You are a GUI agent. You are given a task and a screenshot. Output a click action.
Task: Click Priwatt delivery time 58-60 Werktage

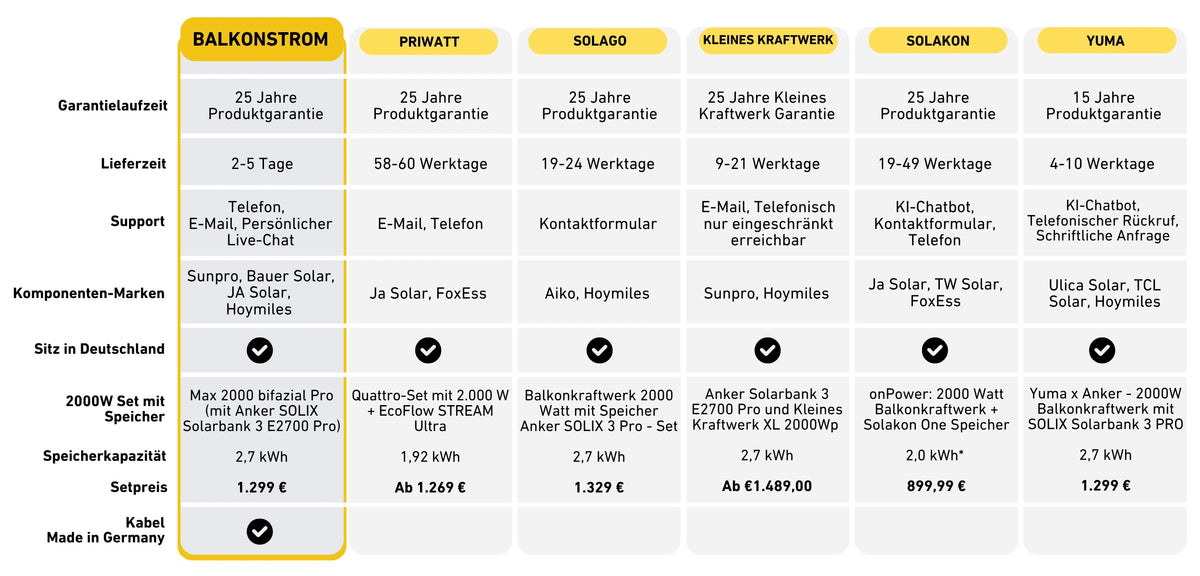430,163
